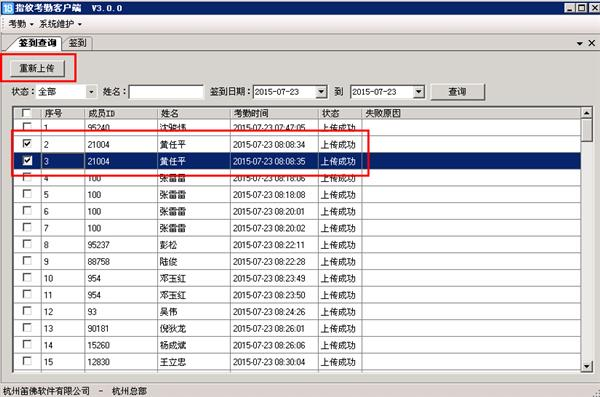Viewport: 600px width, 397px height.
Task: Minimize the window
Action: (x=569, y=8)
